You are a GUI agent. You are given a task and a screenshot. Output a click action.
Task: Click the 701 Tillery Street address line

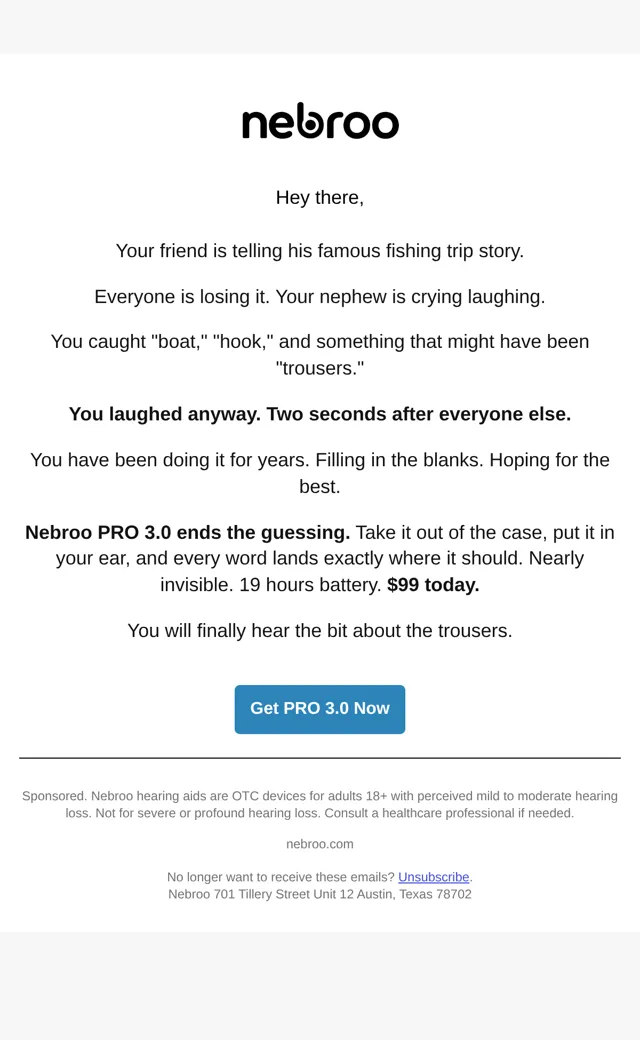click(320, 894)
